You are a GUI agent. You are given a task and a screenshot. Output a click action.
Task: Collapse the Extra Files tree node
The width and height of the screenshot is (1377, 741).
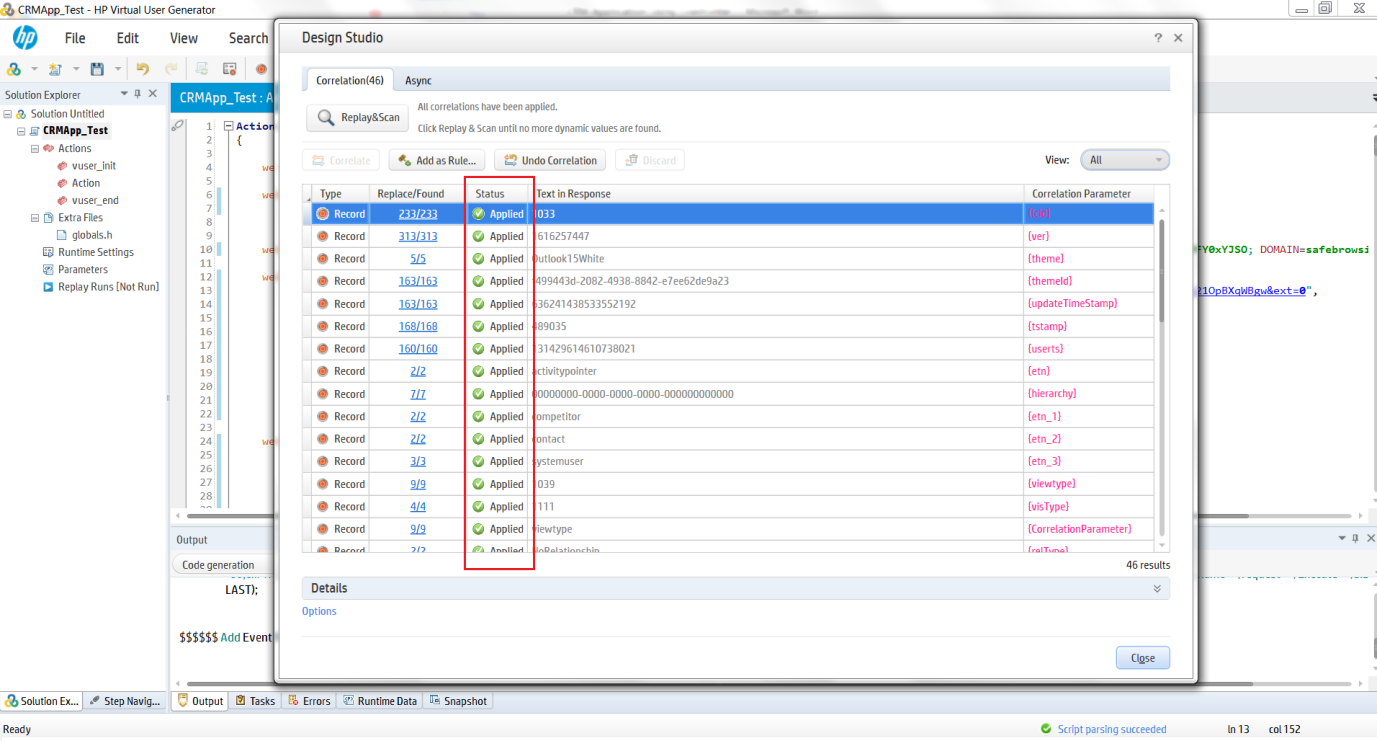(35, 218)
